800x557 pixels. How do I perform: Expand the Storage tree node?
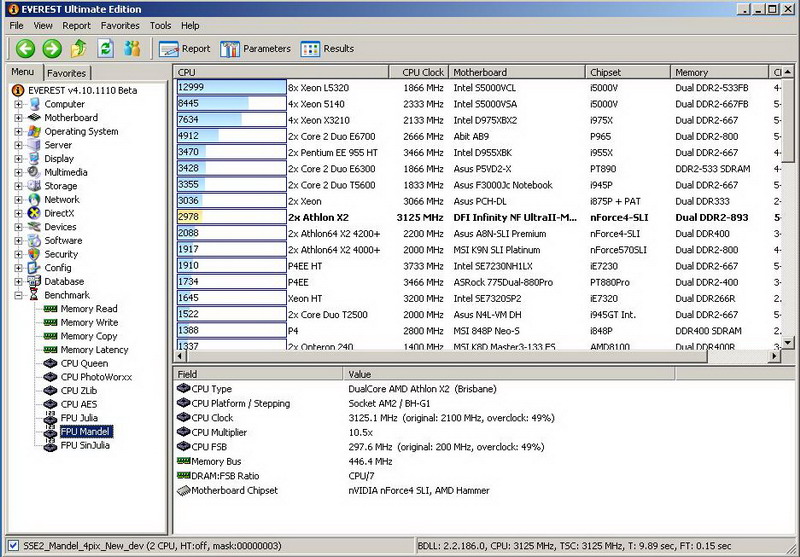19,186
